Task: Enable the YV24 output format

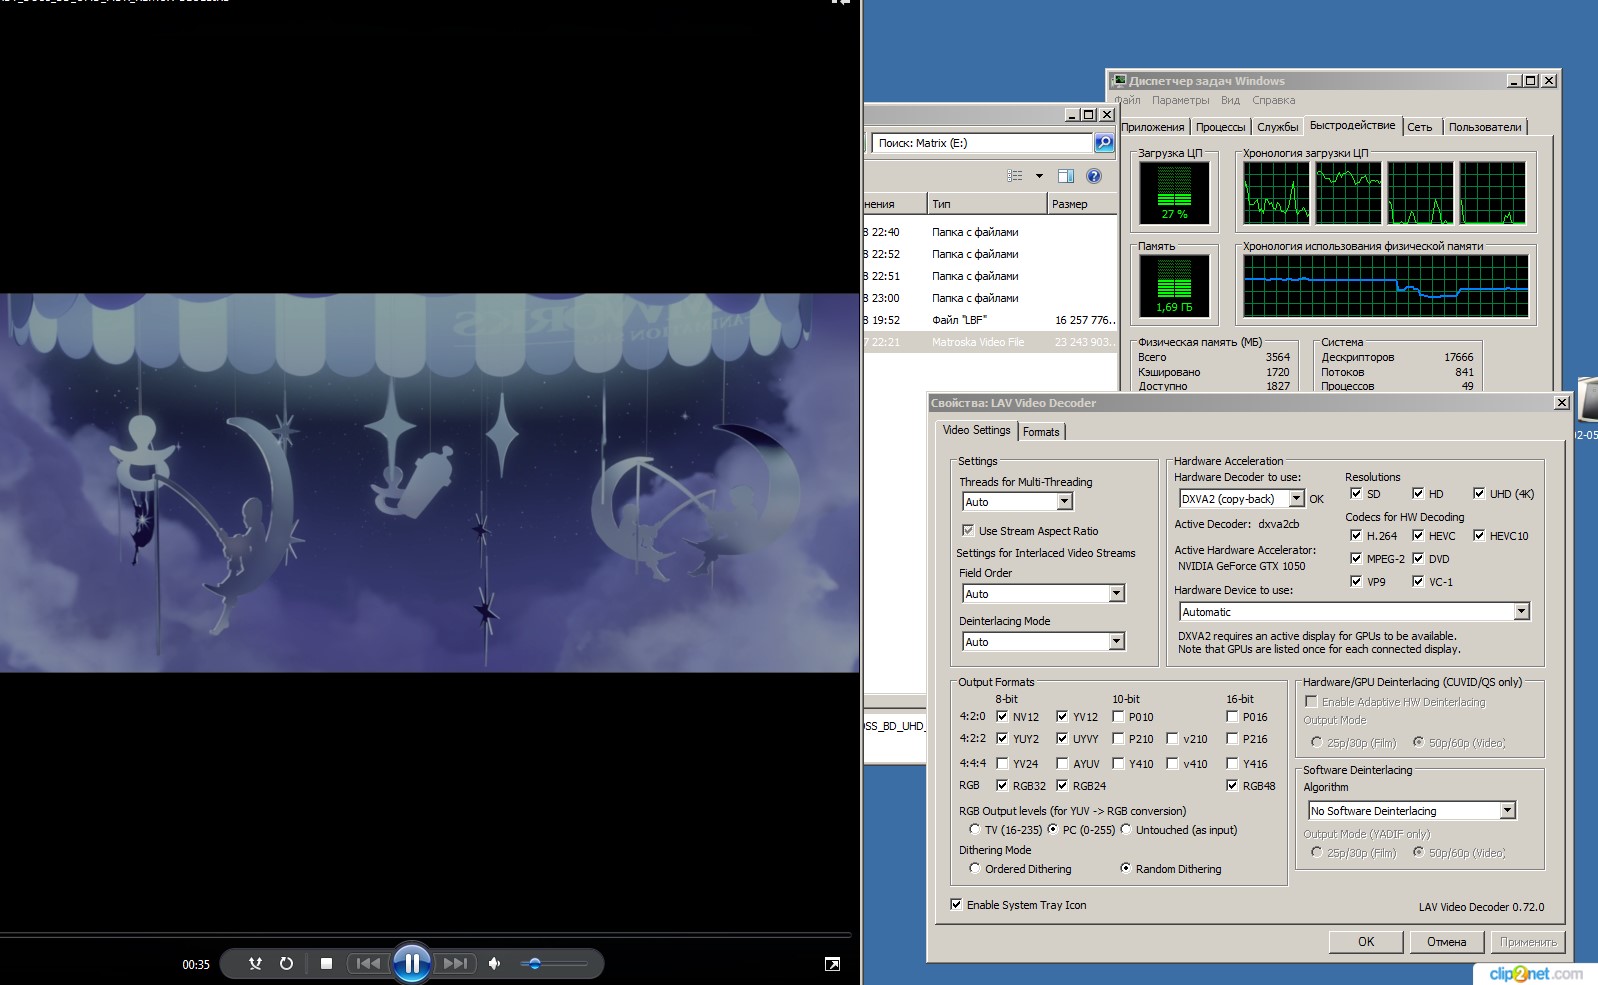Action: [x=1002, y=763]
